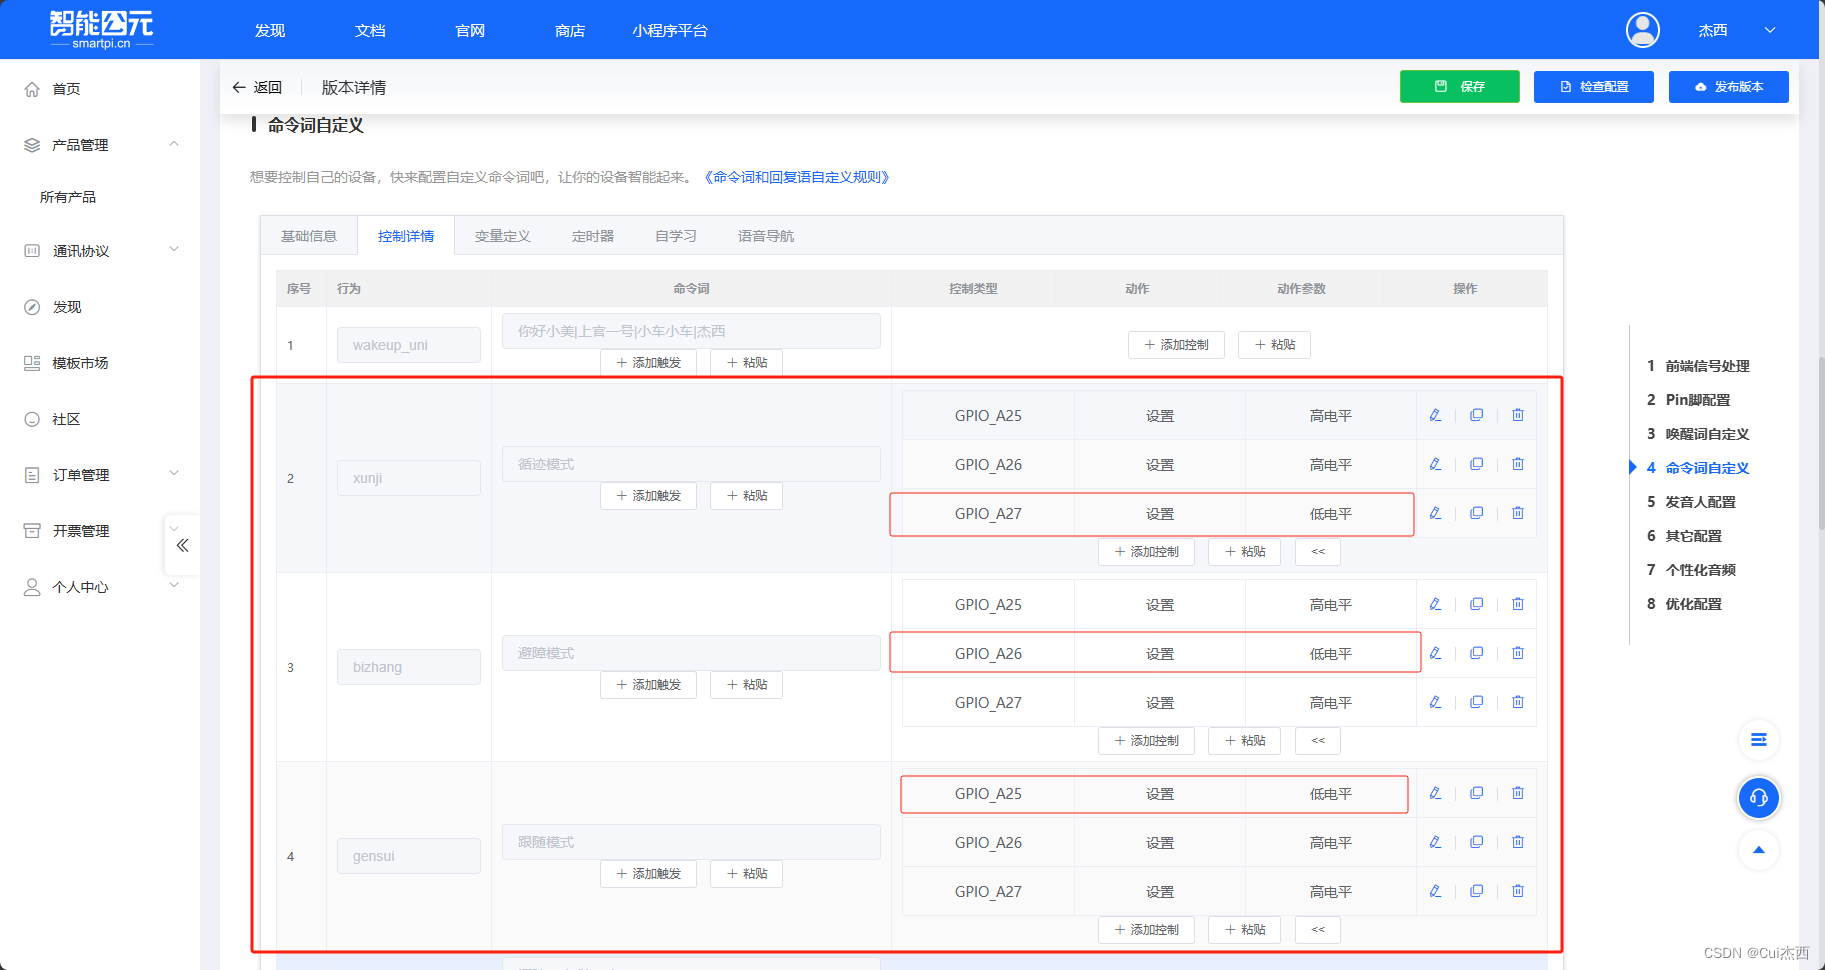Screen dimensions: 1825x970
Task: Delete GPIO_A26 control in bizhang row
Action: coord(1517,653)
